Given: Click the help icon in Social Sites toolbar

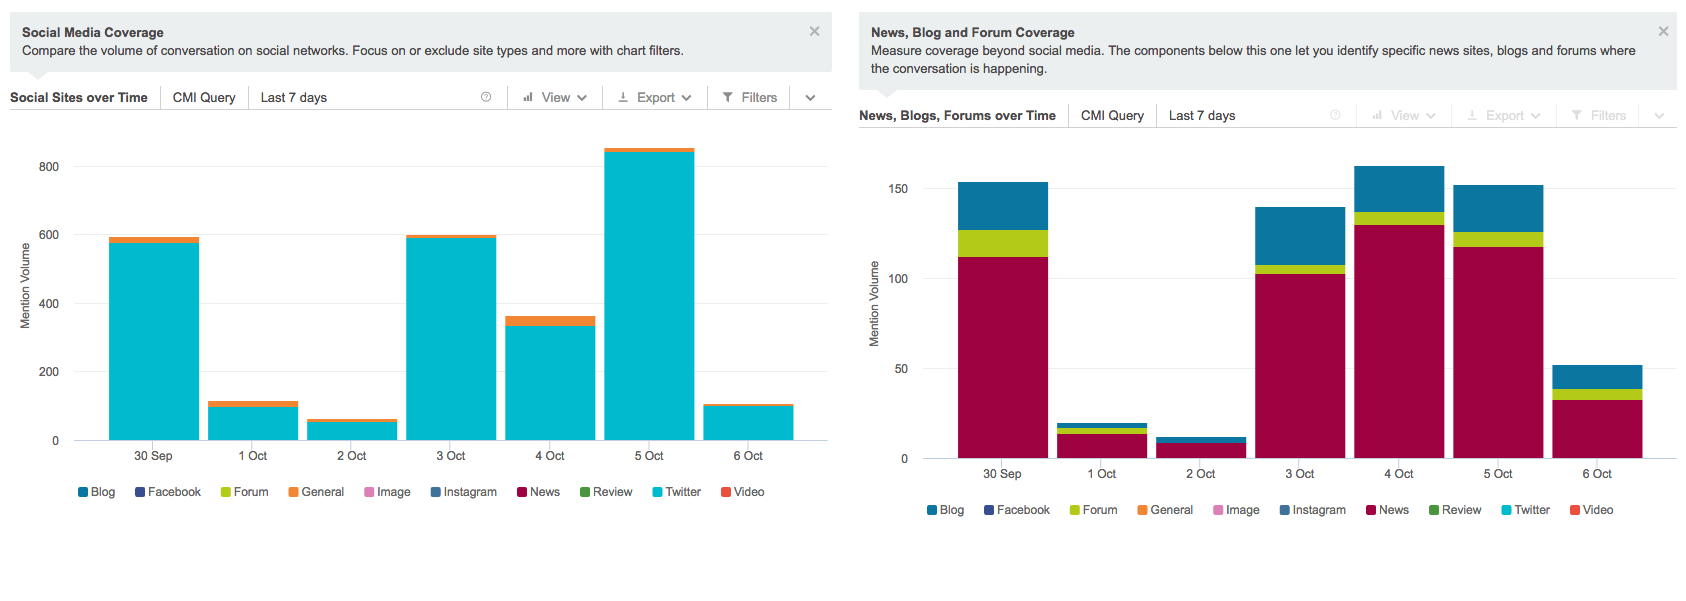Looking at the screenshot, I should point(486,97).
